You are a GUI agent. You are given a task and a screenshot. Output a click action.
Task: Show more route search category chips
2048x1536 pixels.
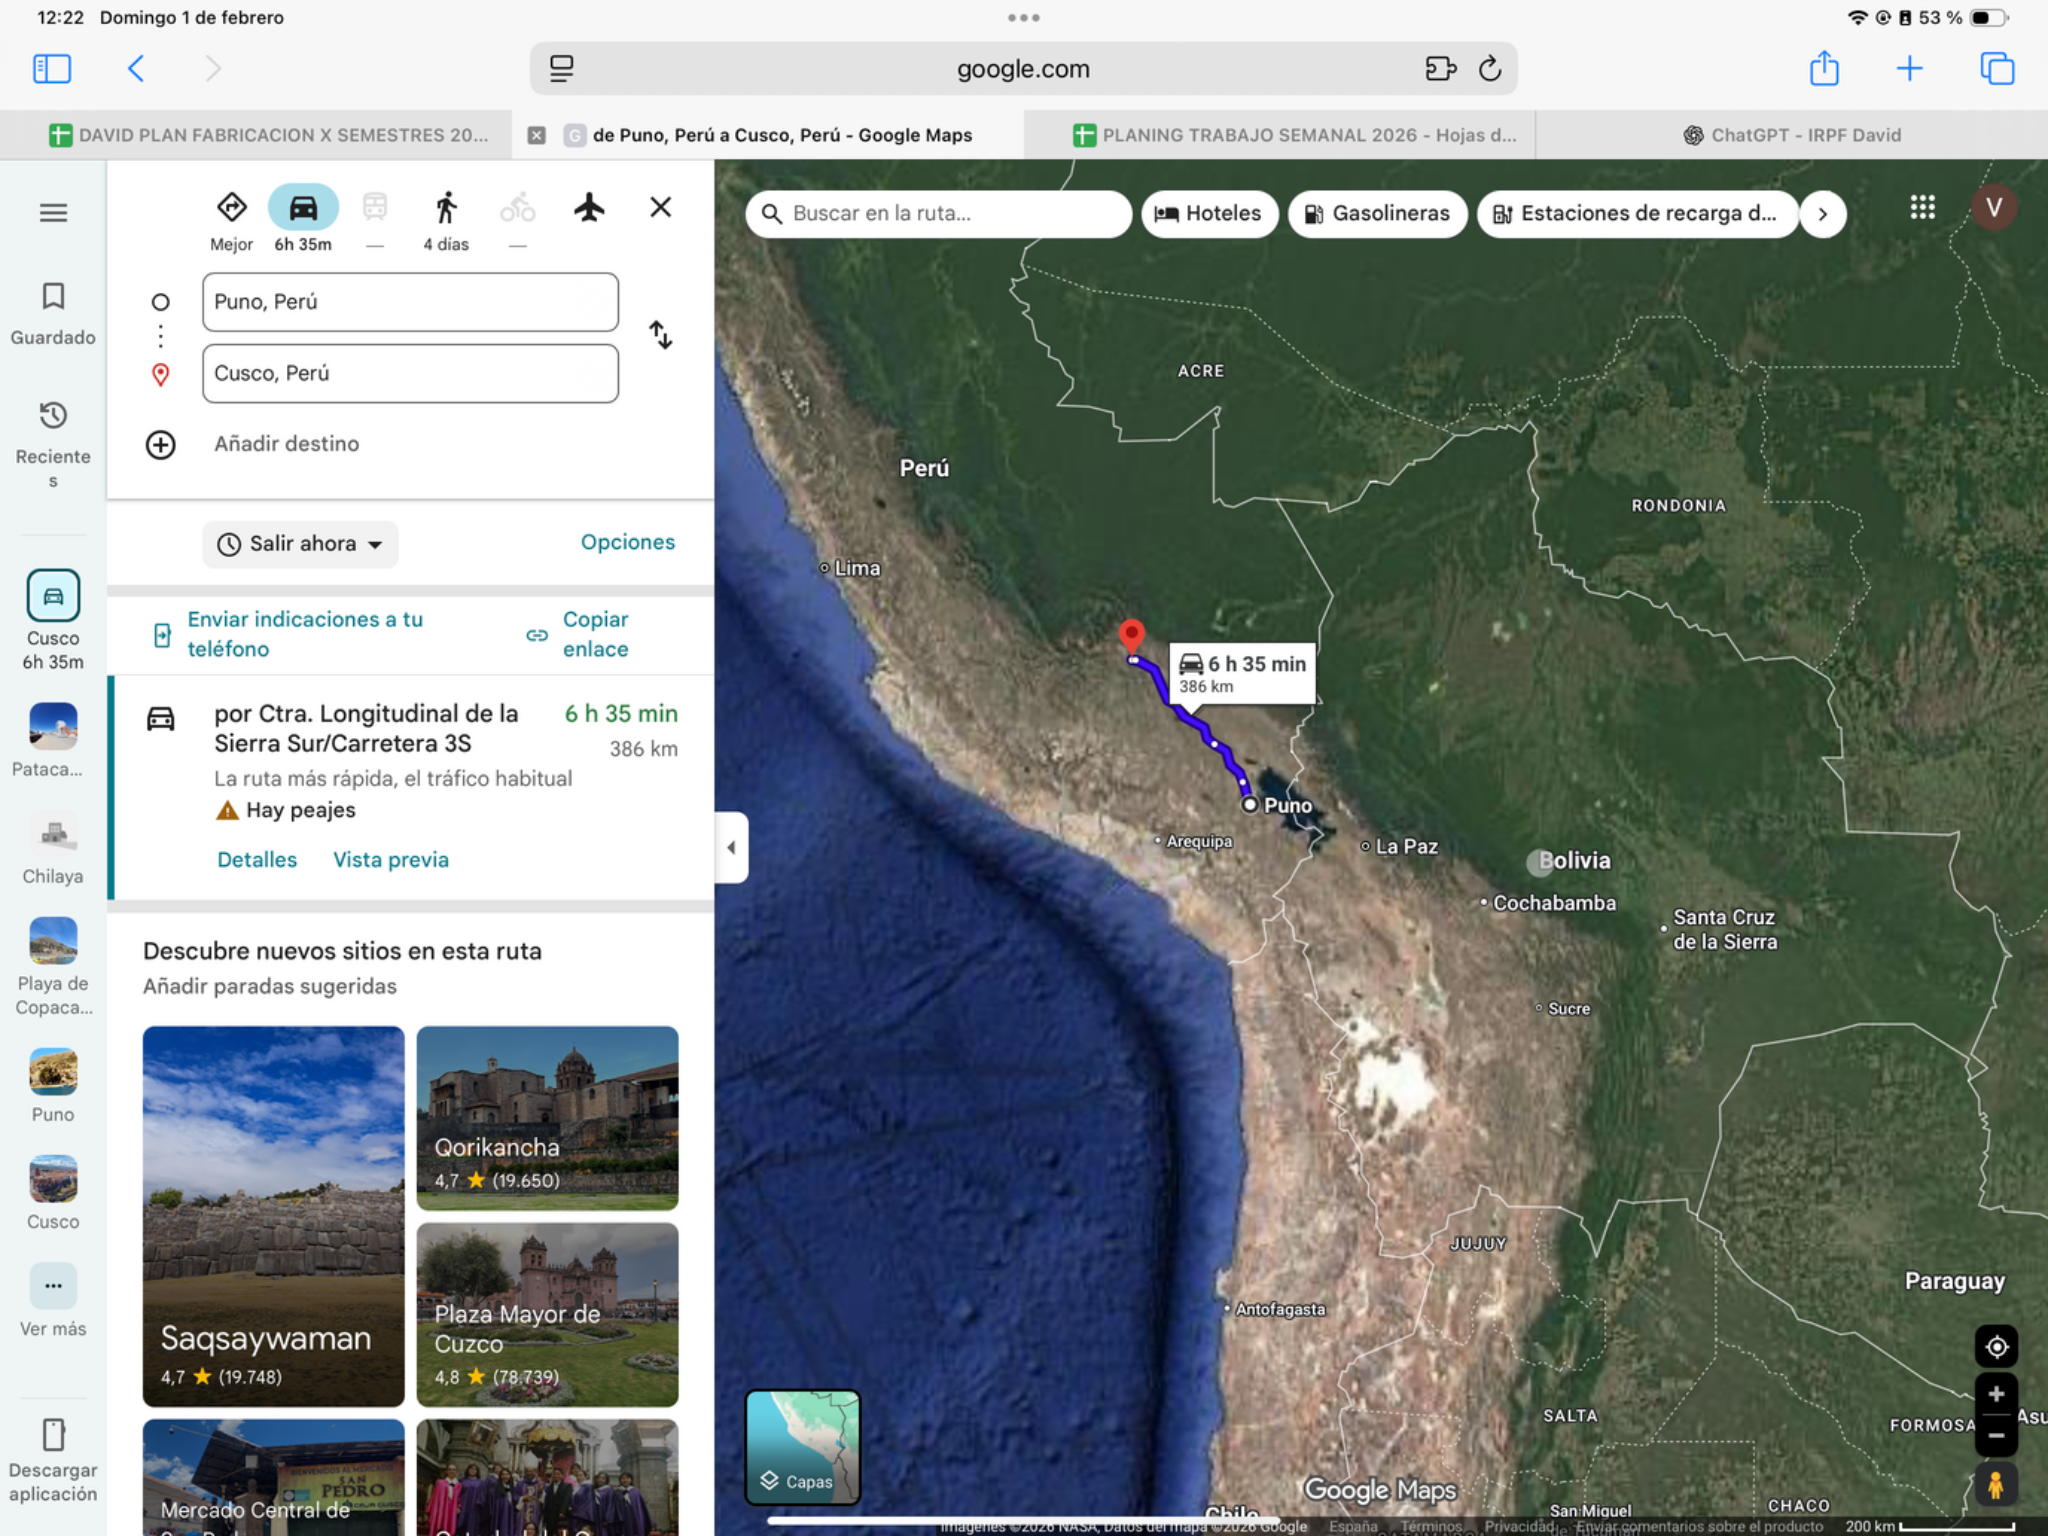coord(1823,213)
